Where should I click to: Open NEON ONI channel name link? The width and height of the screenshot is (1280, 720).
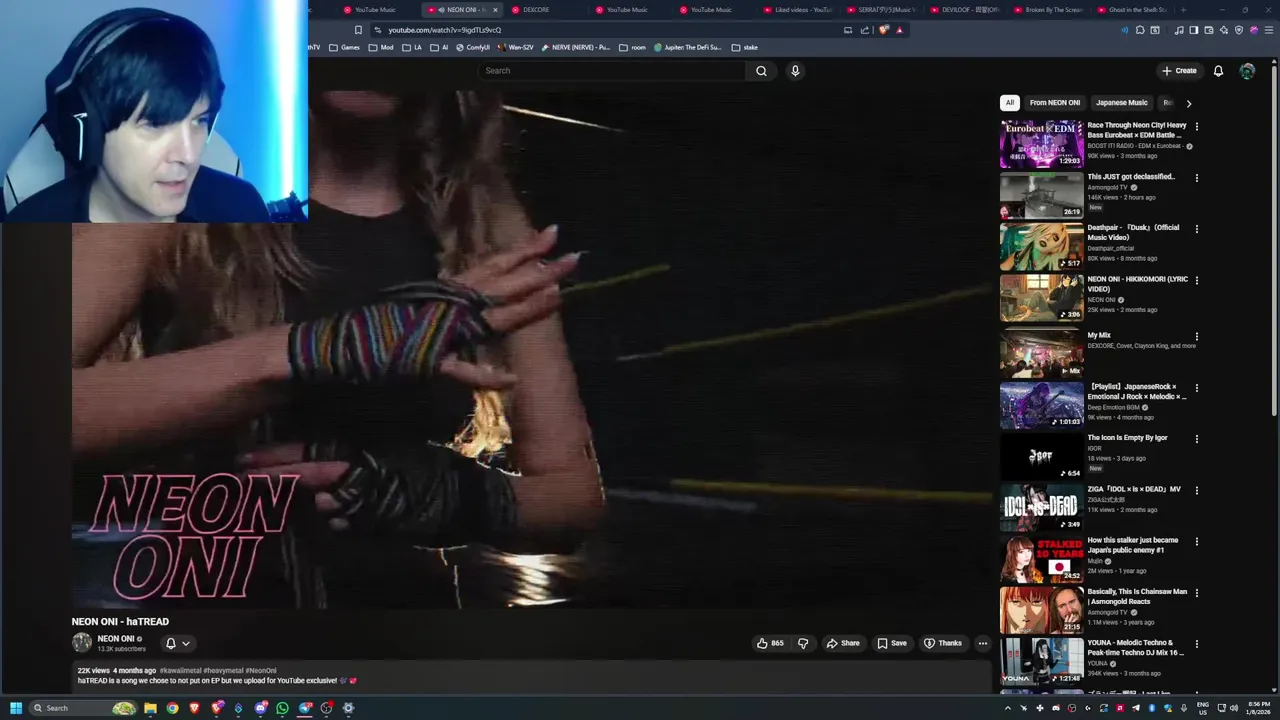point(116,639)
